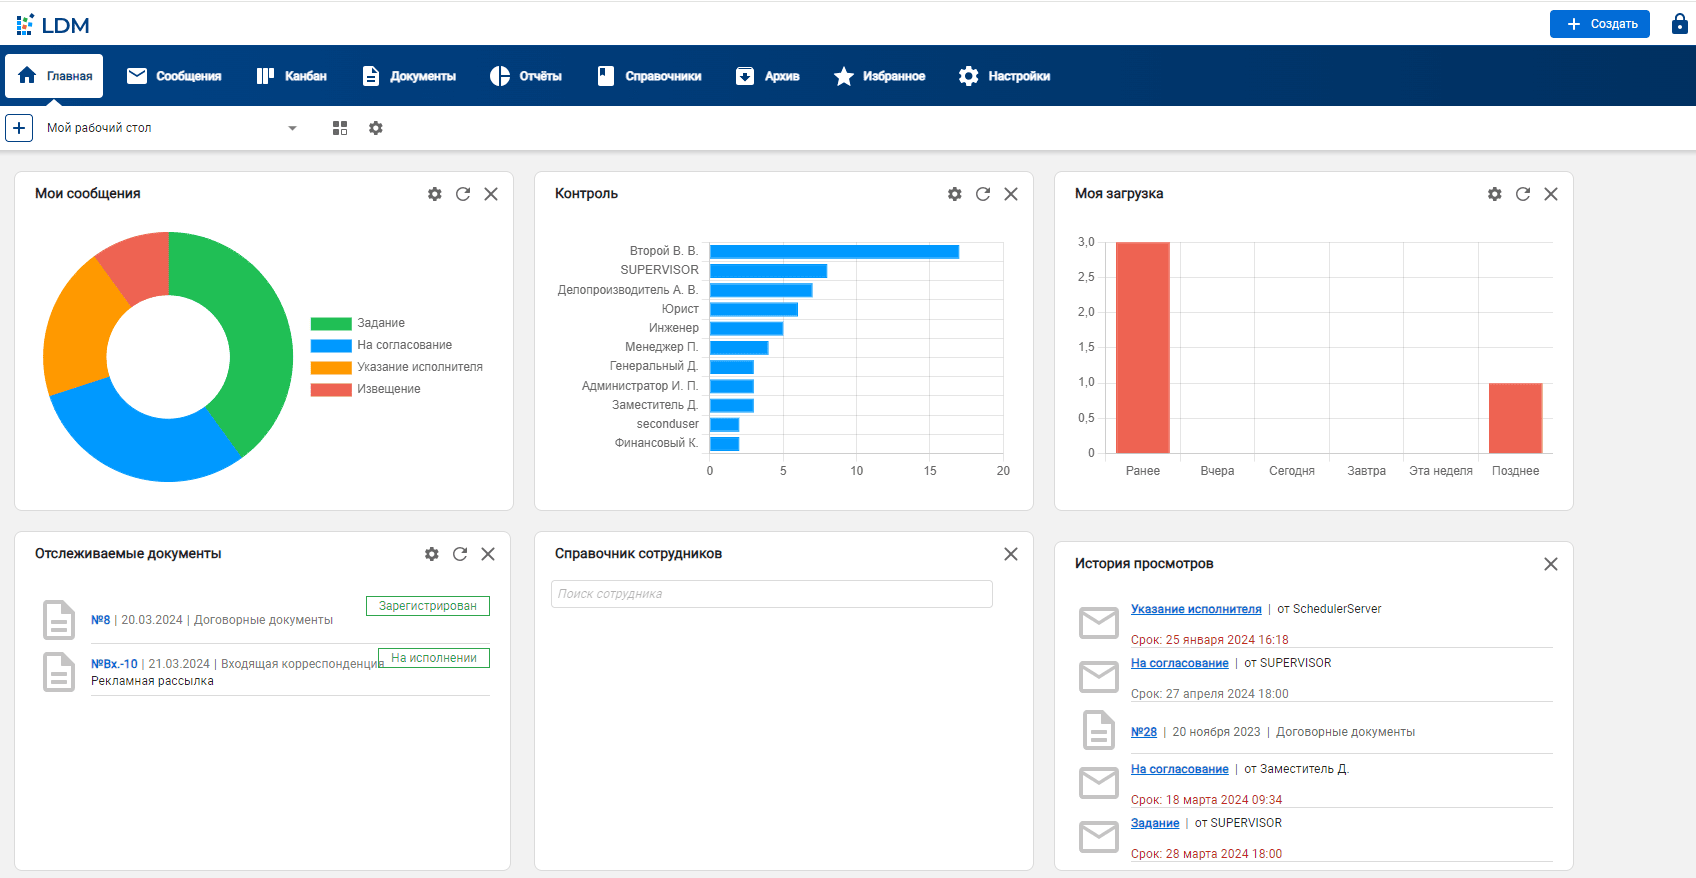Click the LDM logo

[x=53, y=24]
